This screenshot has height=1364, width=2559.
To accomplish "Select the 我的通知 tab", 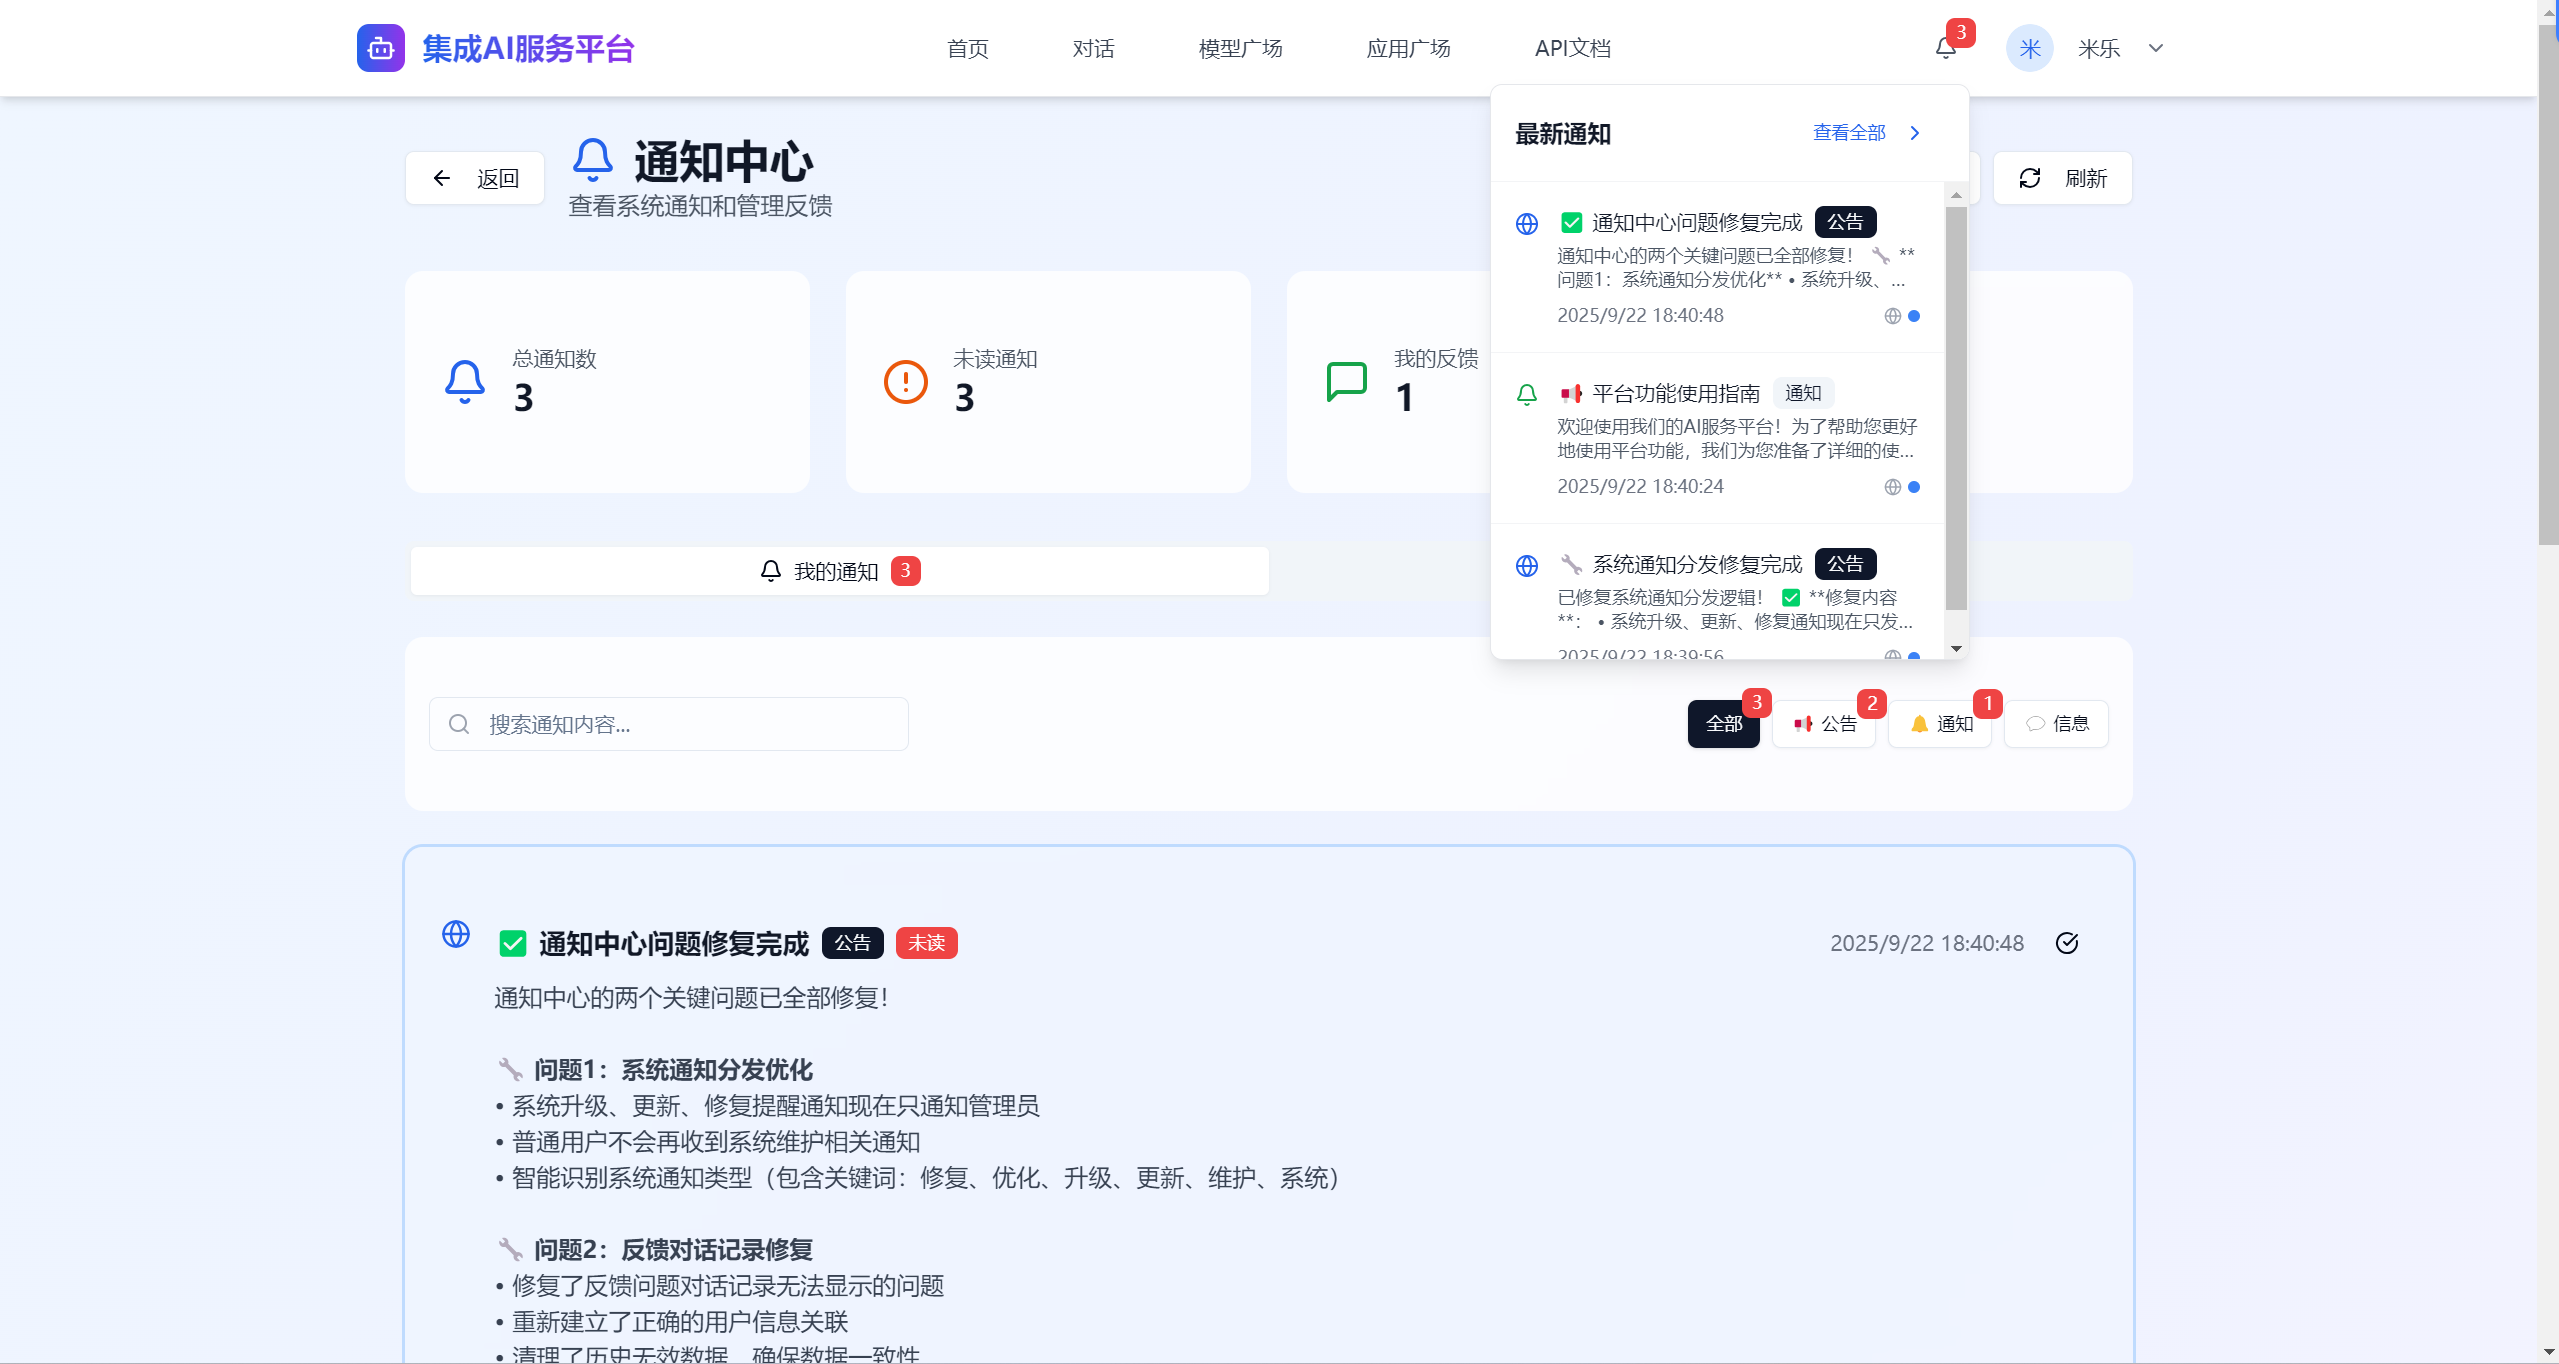I will point(839,571).
